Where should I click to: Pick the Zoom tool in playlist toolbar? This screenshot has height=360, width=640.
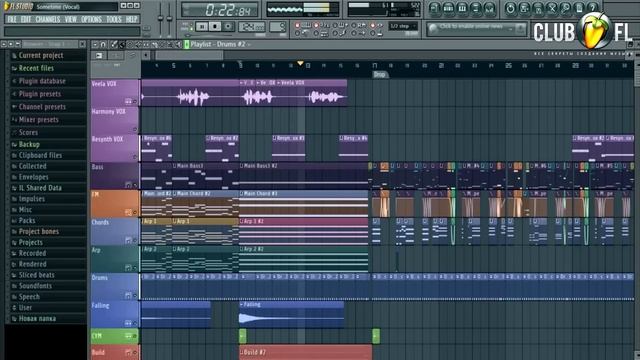170,44
